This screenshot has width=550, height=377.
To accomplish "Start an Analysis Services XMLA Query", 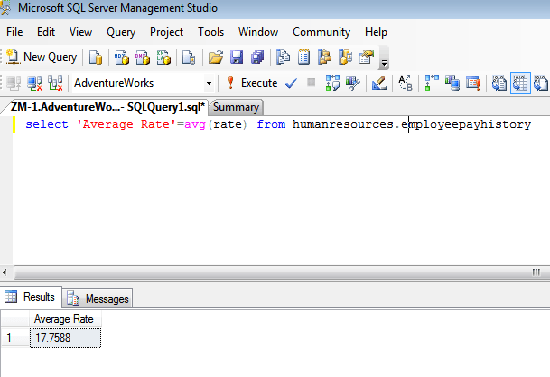I will coord(163,57).
